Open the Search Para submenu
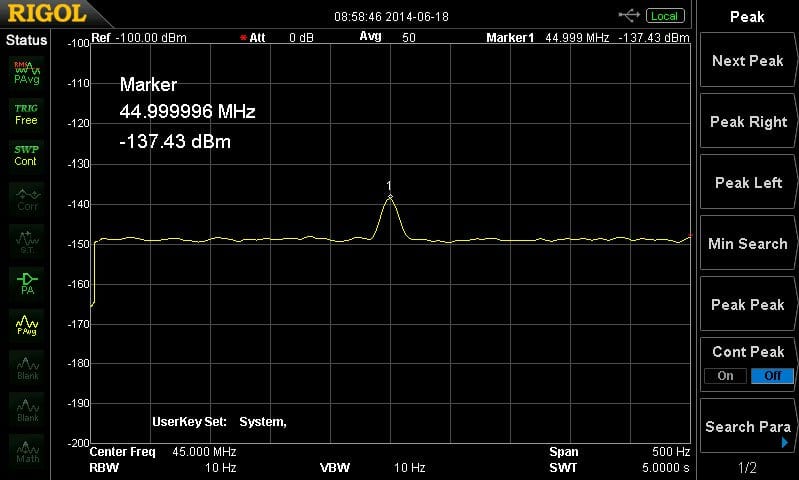This screenshot has width=799, height=480. tap(748, 426)
